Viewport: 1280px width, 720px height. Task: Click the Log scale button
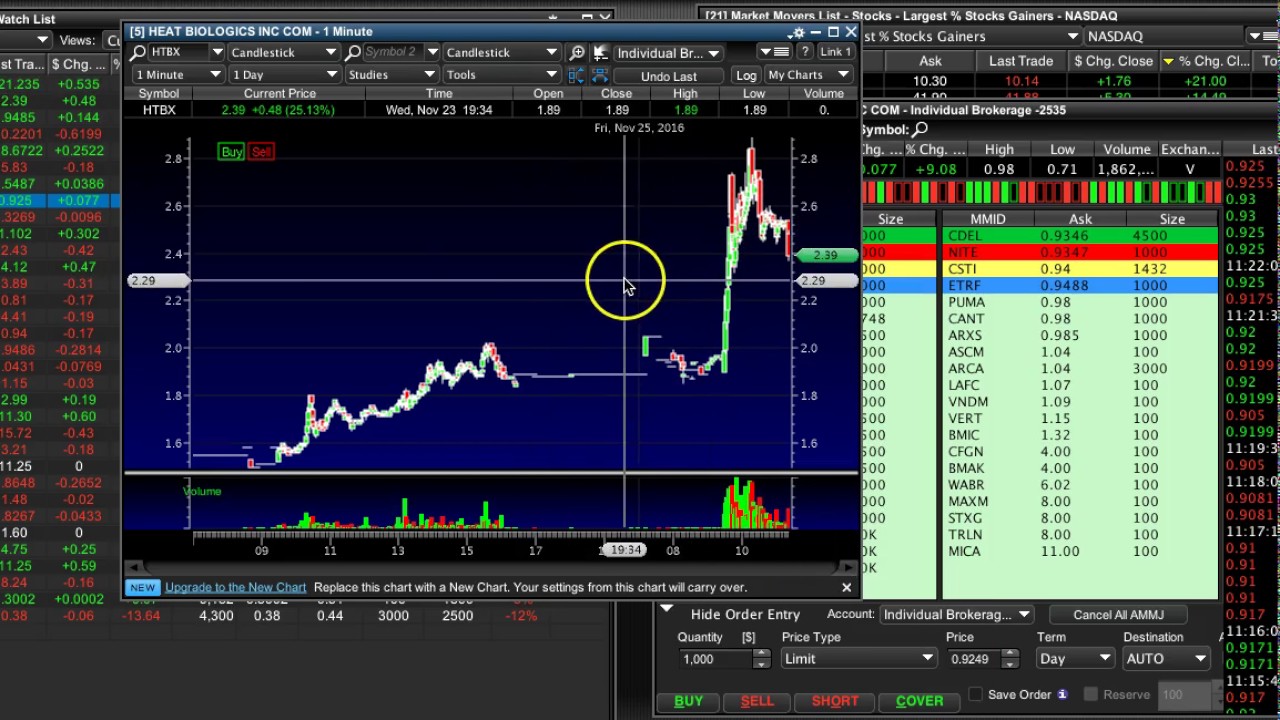tap(746, 76)
